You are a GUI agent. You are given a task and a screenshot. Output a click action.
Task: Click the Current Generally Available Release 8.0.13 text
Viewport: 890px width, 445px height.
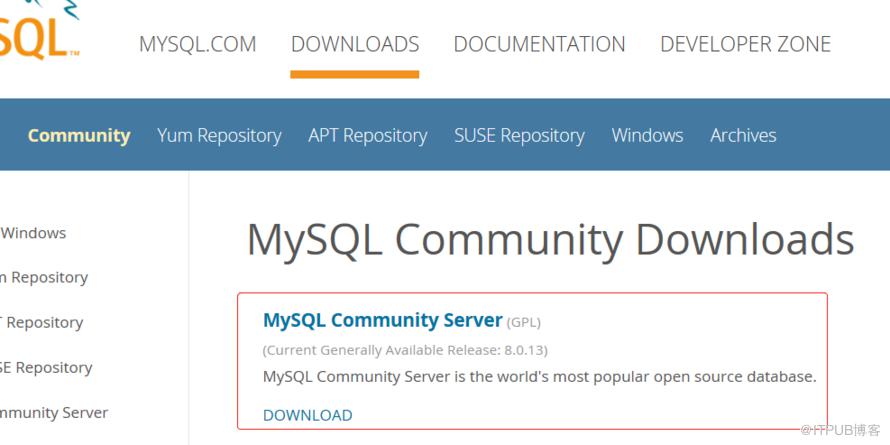pos(405,350)
